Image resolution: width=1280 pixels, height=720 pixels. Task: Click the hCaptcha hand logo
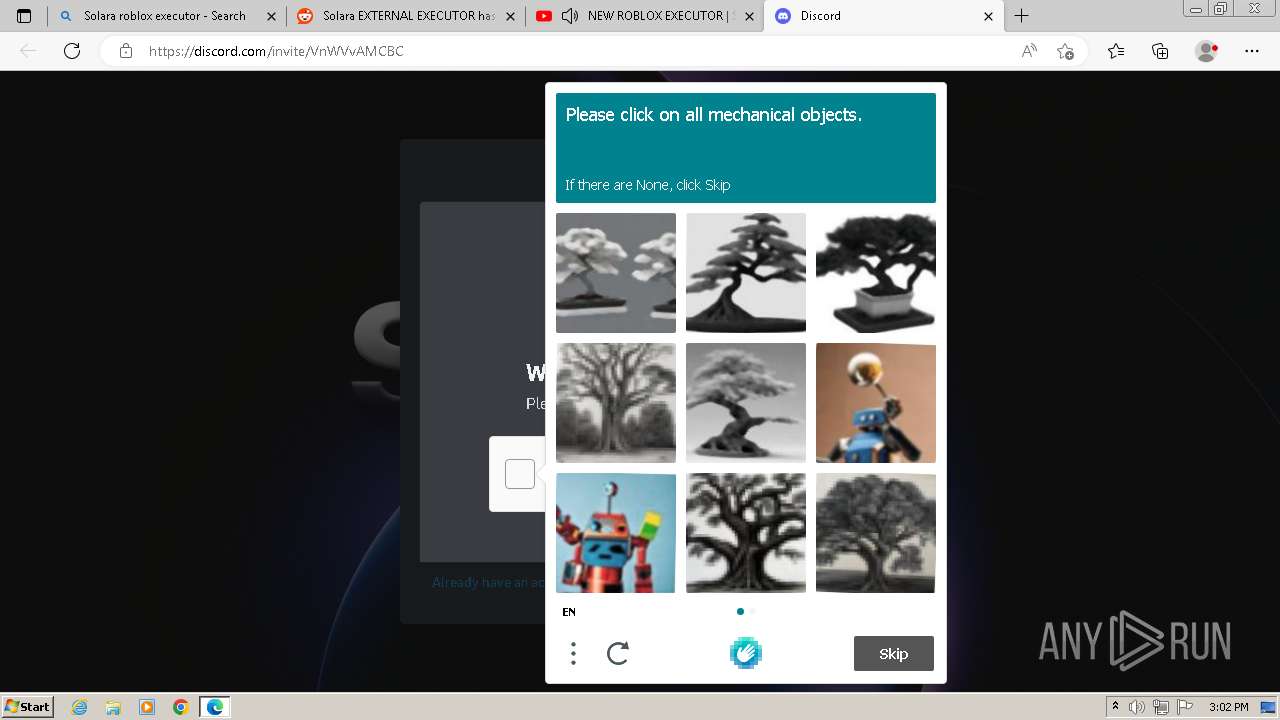tap(746, 653)
